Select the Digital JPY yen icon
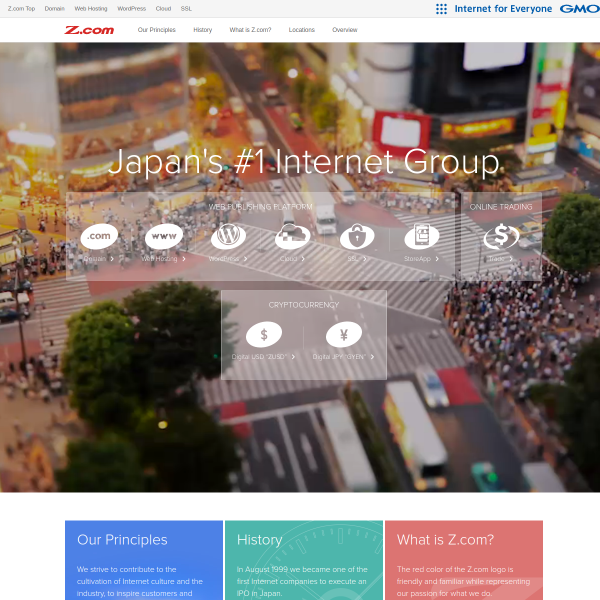Viewport: 600px width, 600px height. [344, 334]
